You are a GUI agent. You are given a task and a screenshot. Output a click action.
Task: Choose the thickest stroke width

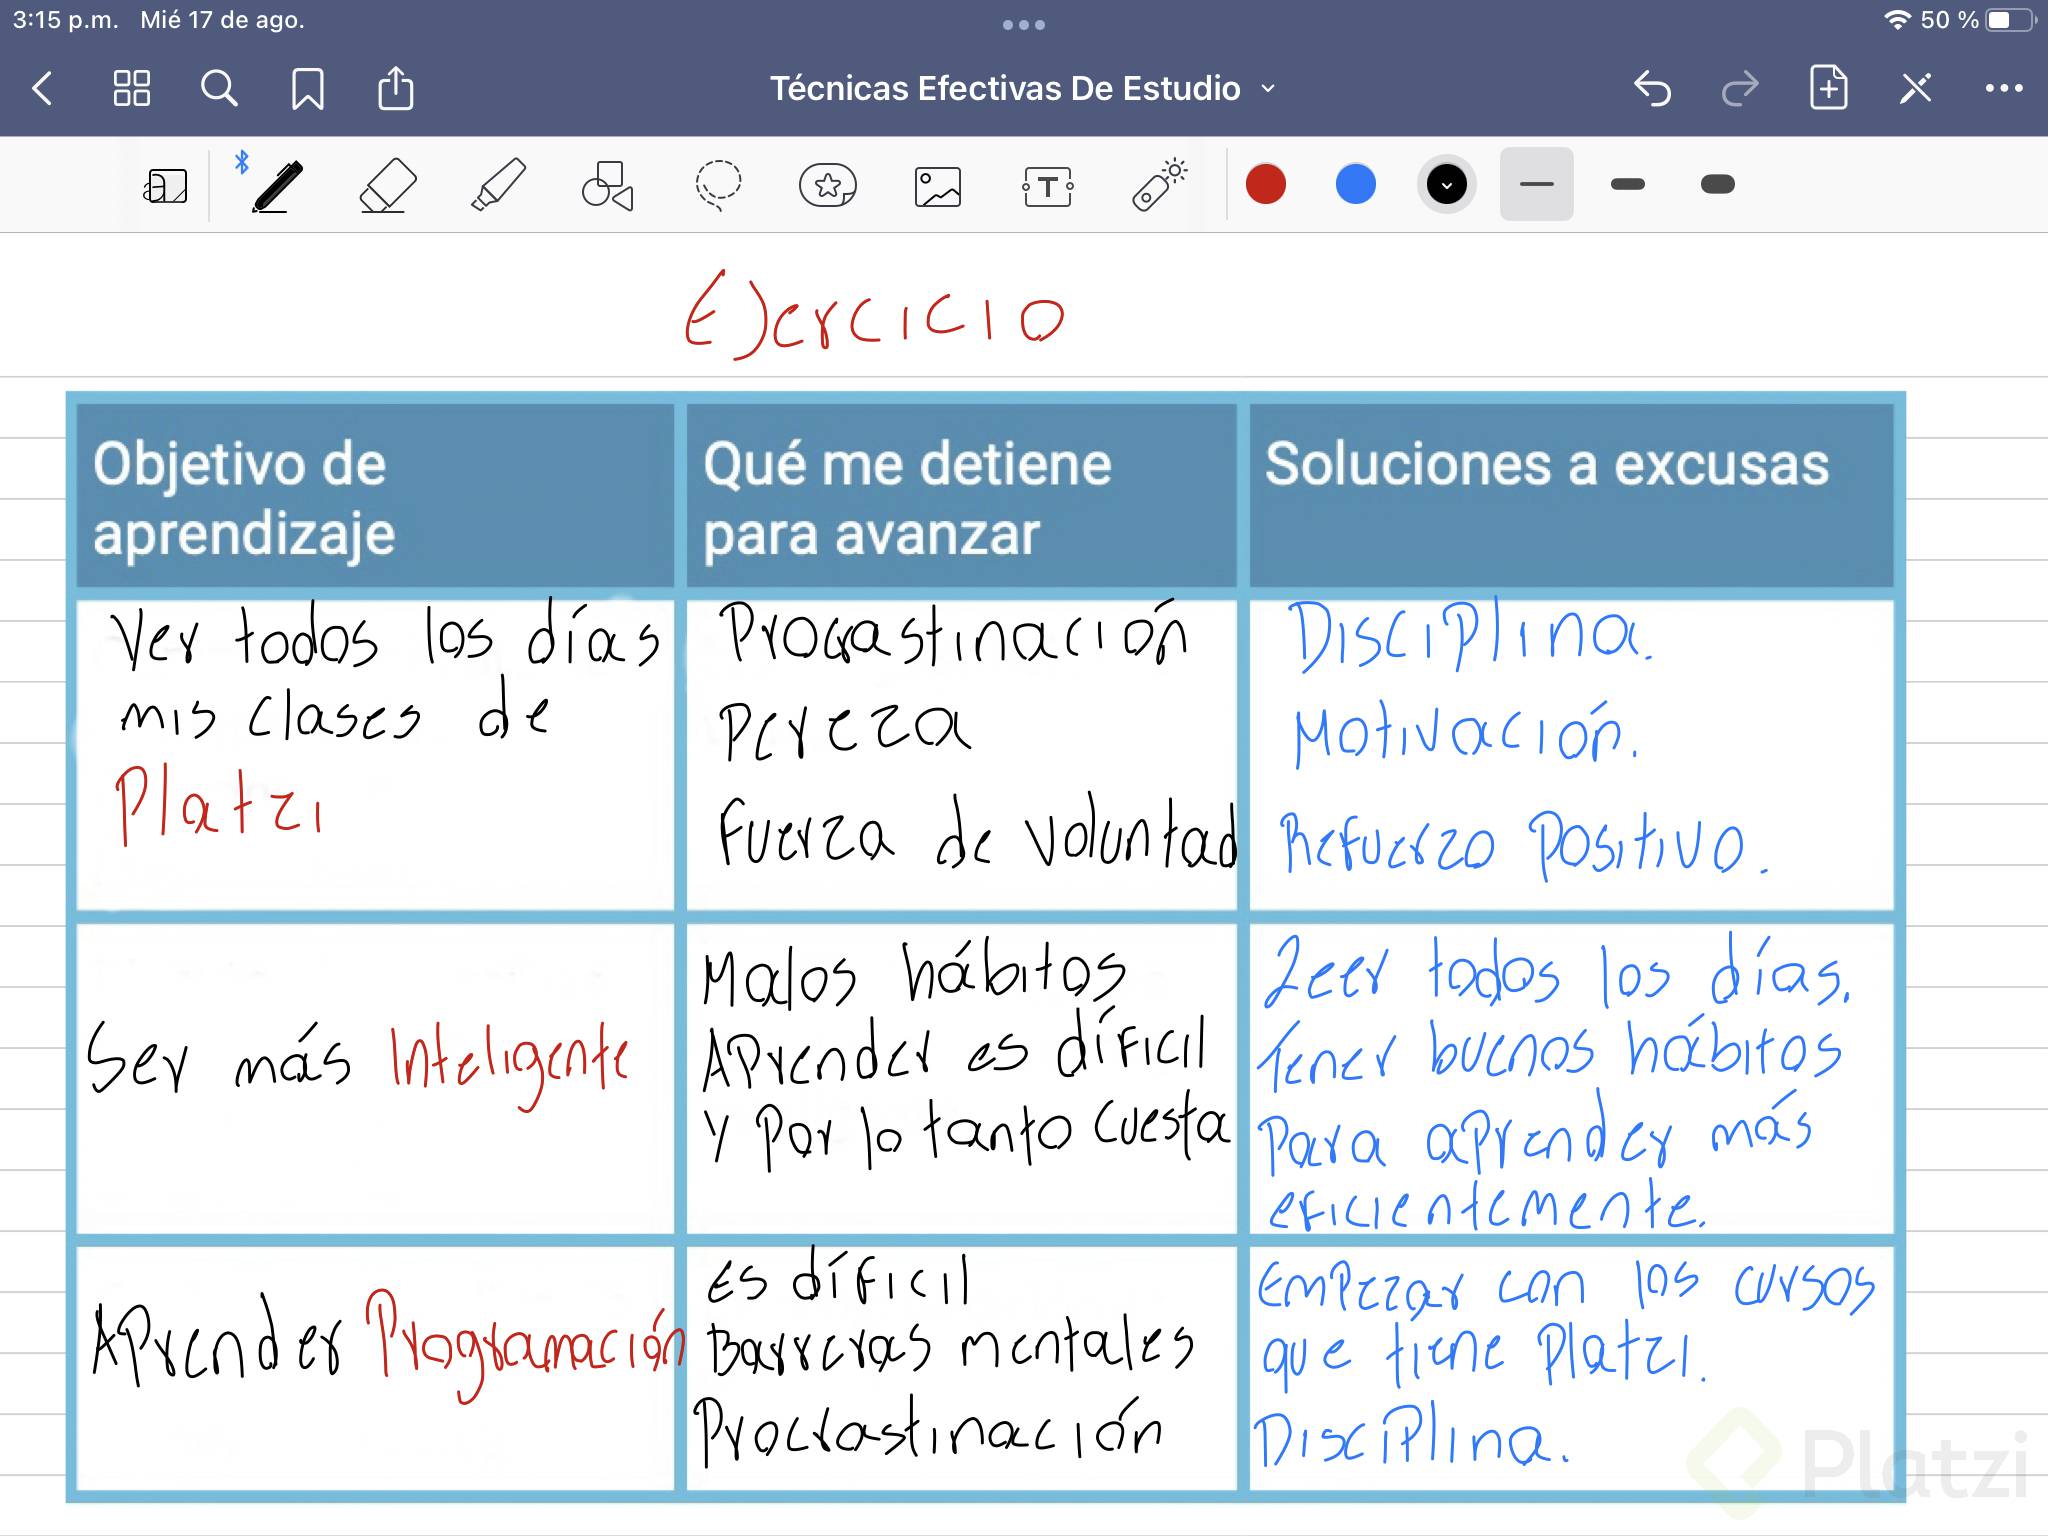pyautogui.click(x=1718, y=185)
